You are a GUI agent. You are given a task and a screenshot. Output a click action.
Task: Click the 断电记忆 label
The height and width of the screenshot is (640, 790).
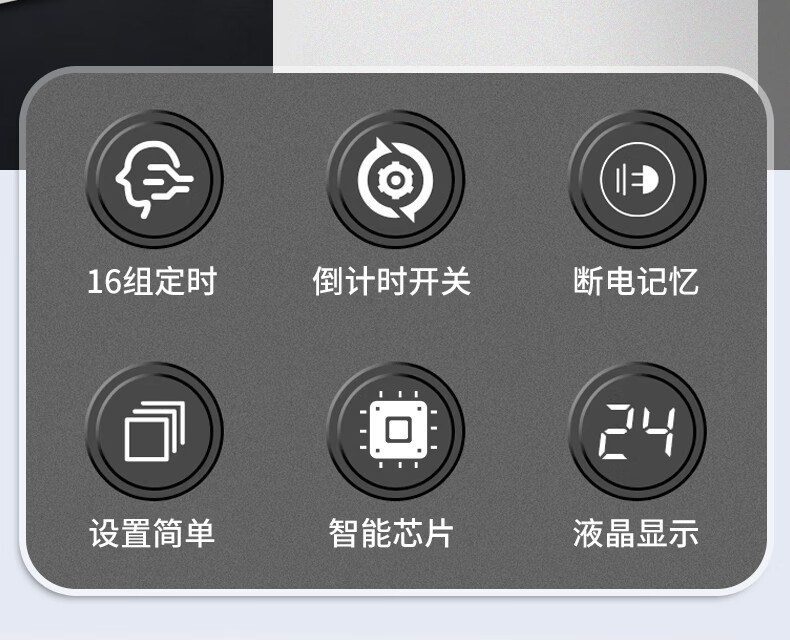pyautogui.click(x=636, y=281)
